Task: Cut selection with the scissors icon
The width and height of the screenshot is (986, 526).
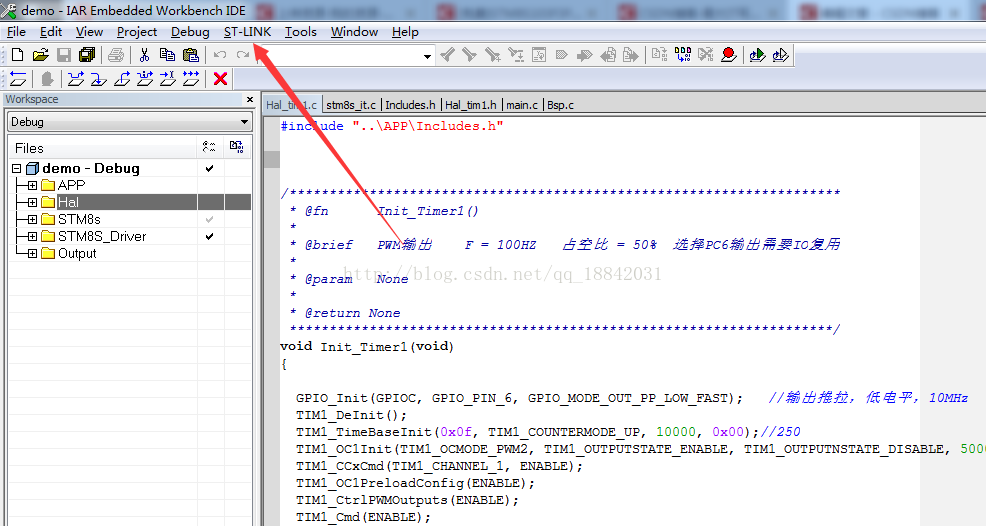Action: click(144, 55)
